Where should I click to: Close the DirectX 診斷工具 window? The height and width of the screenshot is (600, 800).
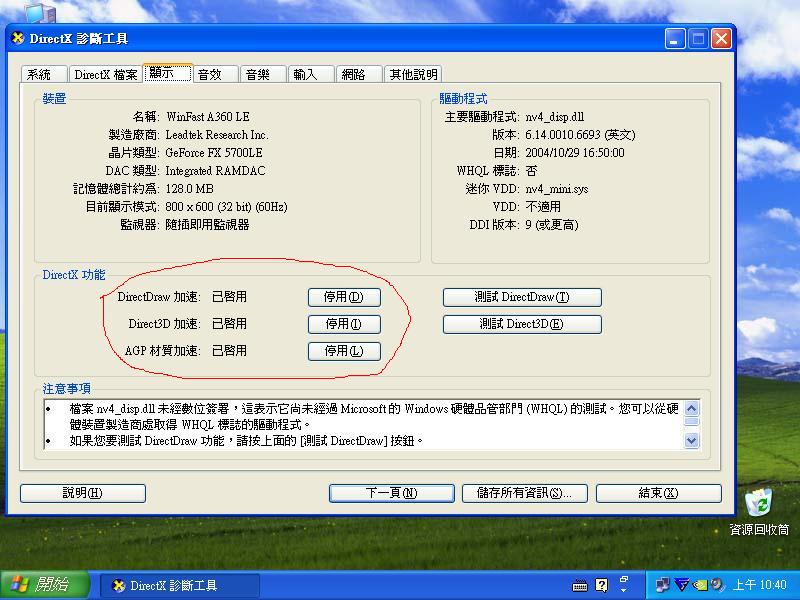click(x=721, y=39)
